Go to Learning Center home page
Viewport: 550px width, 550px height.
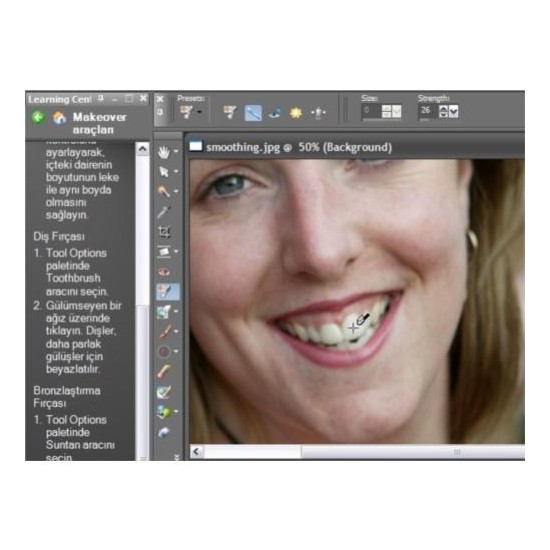(59, 118)
